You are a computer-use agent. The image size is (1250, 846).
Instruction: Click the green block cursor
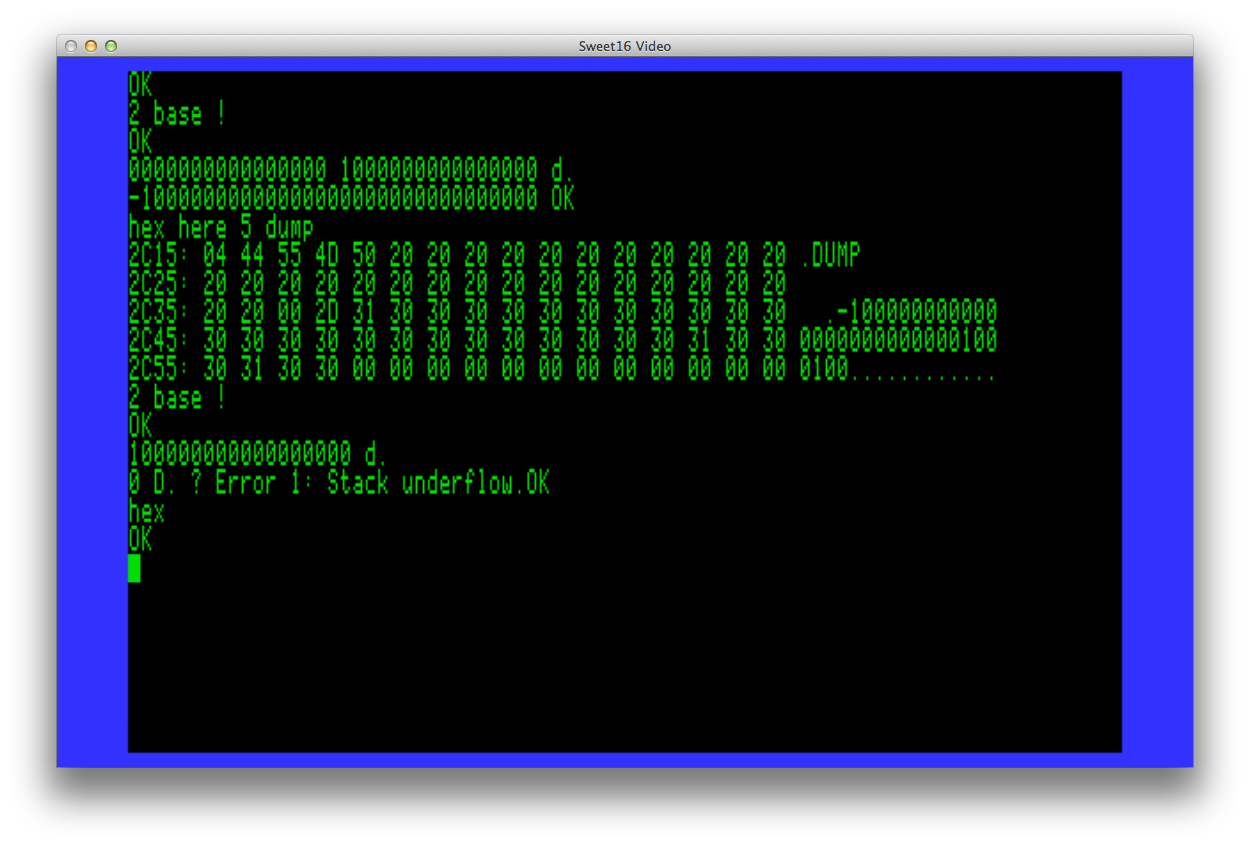click(x=134, y=568)
